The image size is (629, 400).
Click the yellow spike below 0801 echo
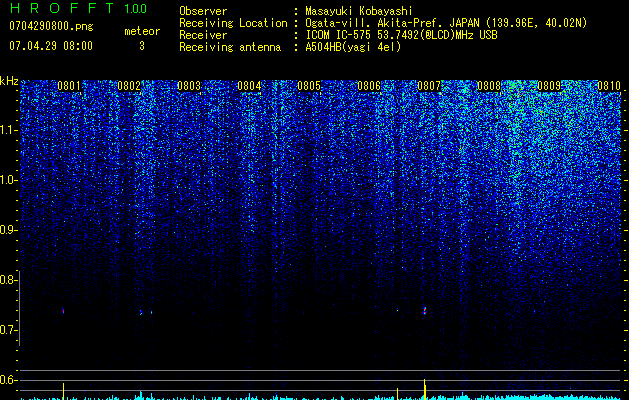click(x=63, y=391)
